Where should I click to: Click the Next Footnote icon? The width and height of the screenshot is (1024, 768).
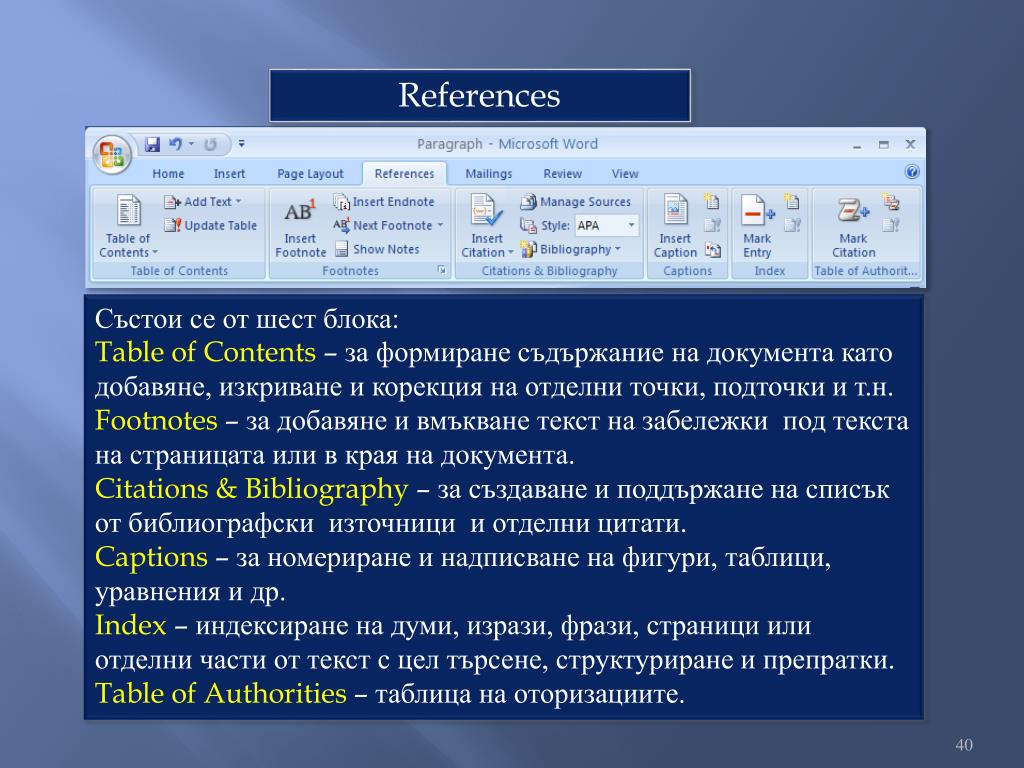[x=342, y=225]
